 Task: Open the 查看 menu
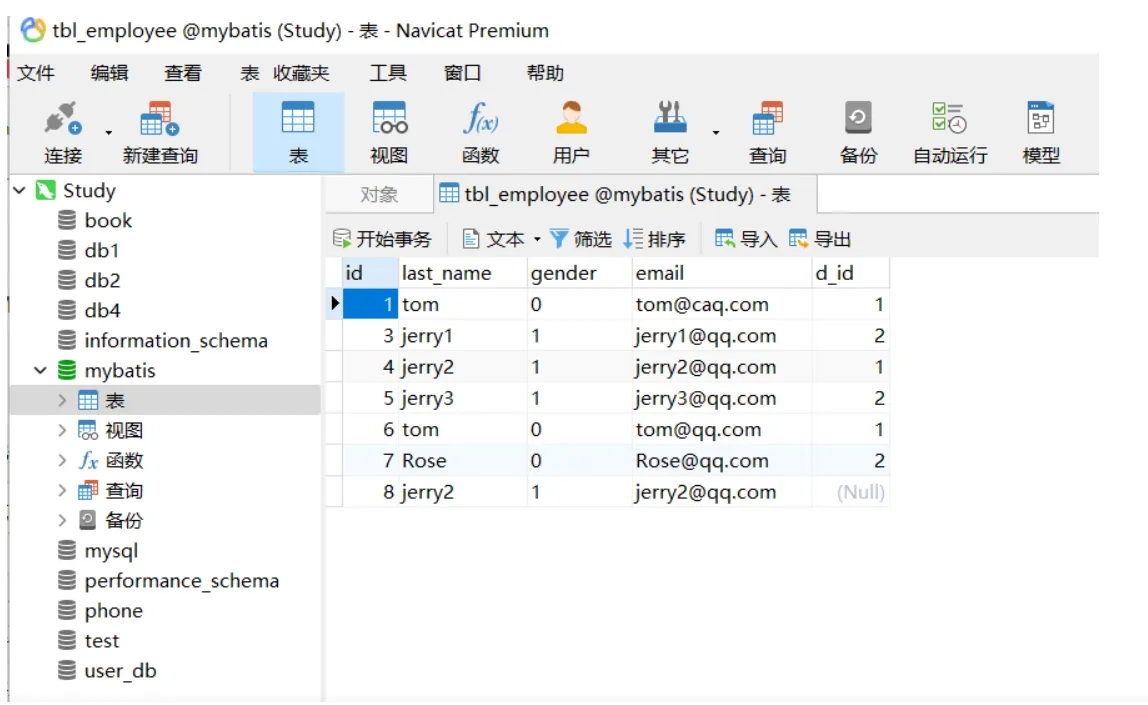(182, 73)
